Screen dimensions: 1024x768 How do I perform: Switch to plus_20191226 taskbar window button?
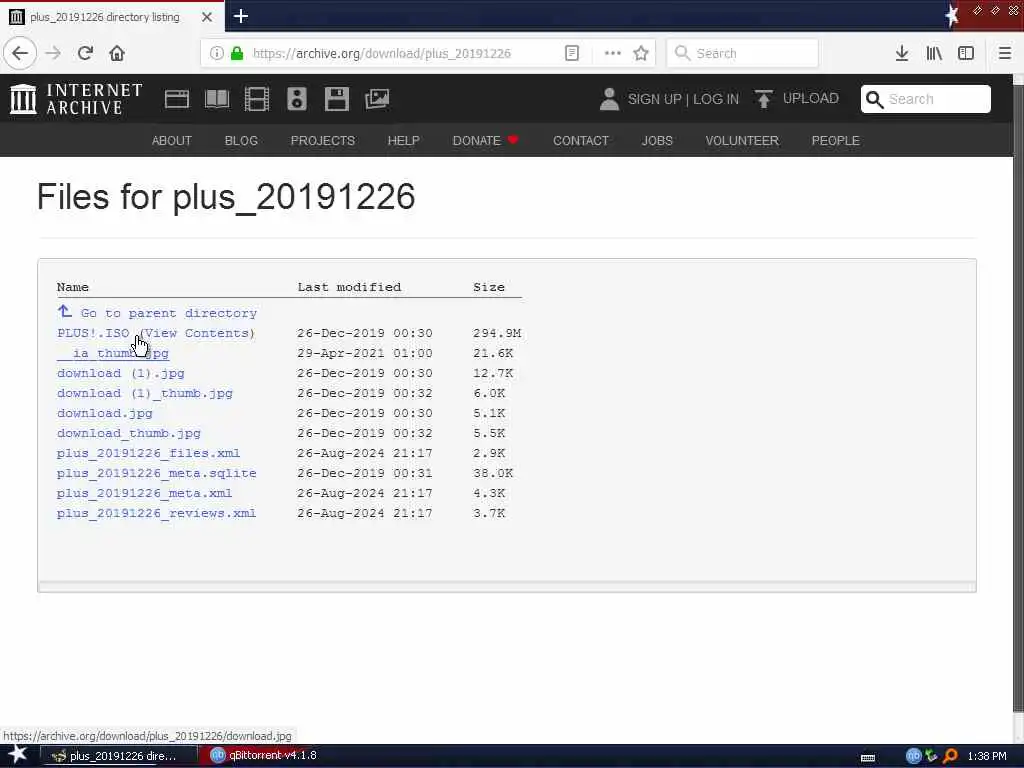(120, 756)
